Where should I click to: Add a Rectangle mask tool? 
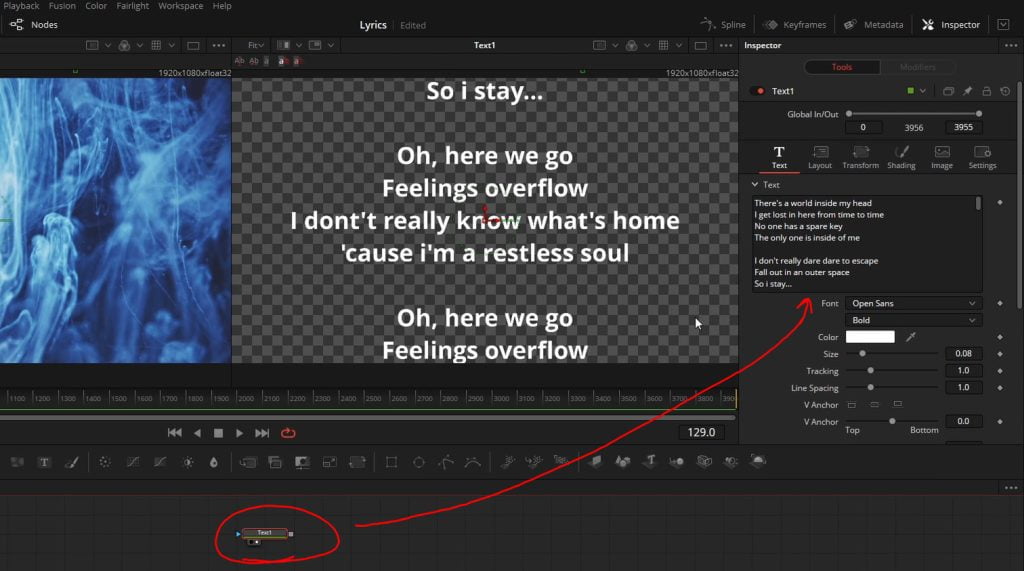click(x=391, y=462)
